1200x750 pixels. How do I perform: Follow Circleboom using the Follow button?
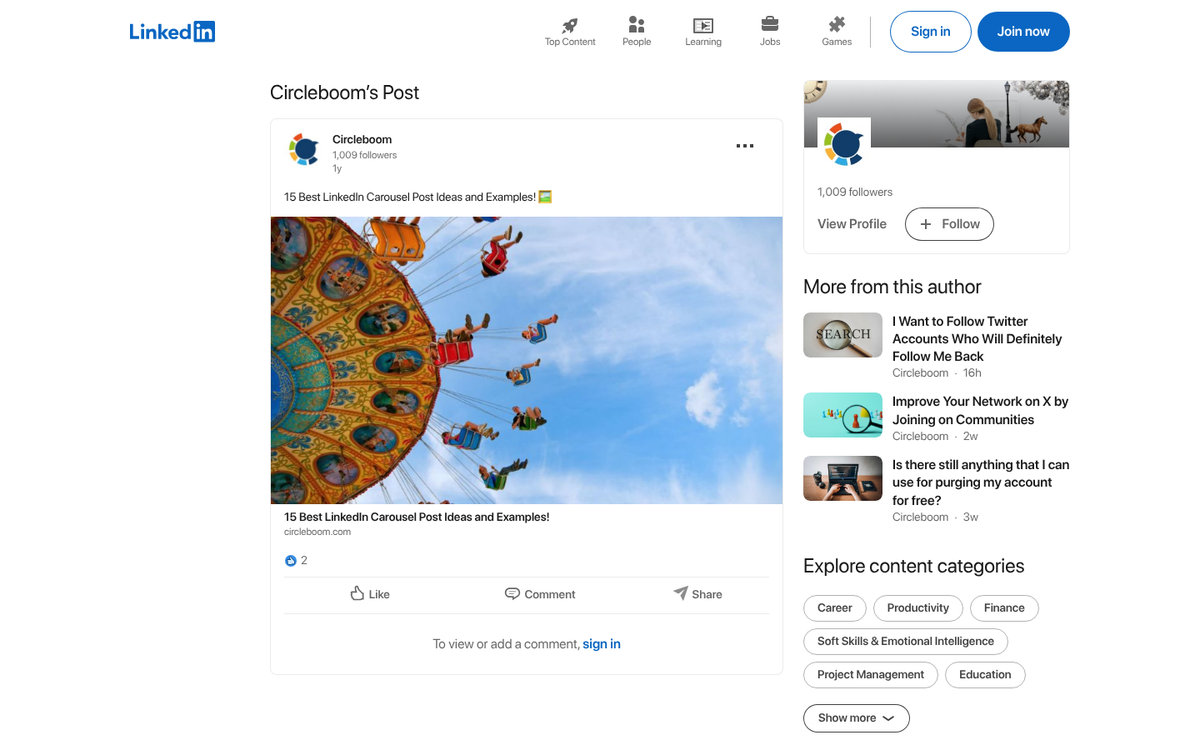948,224
